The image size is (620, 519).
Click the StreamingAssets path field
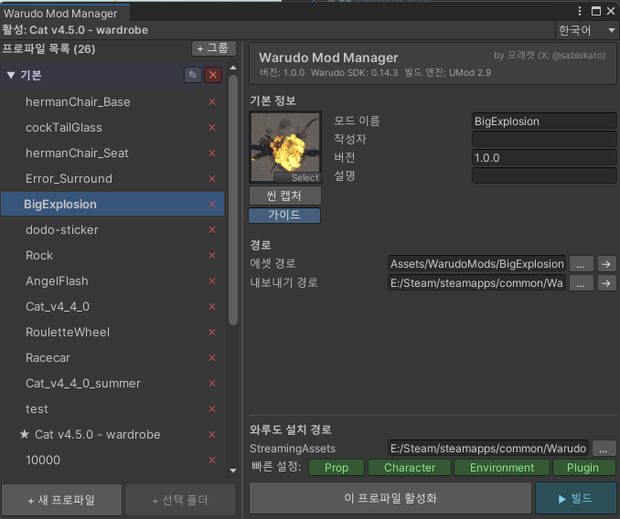tap(488, 448)
